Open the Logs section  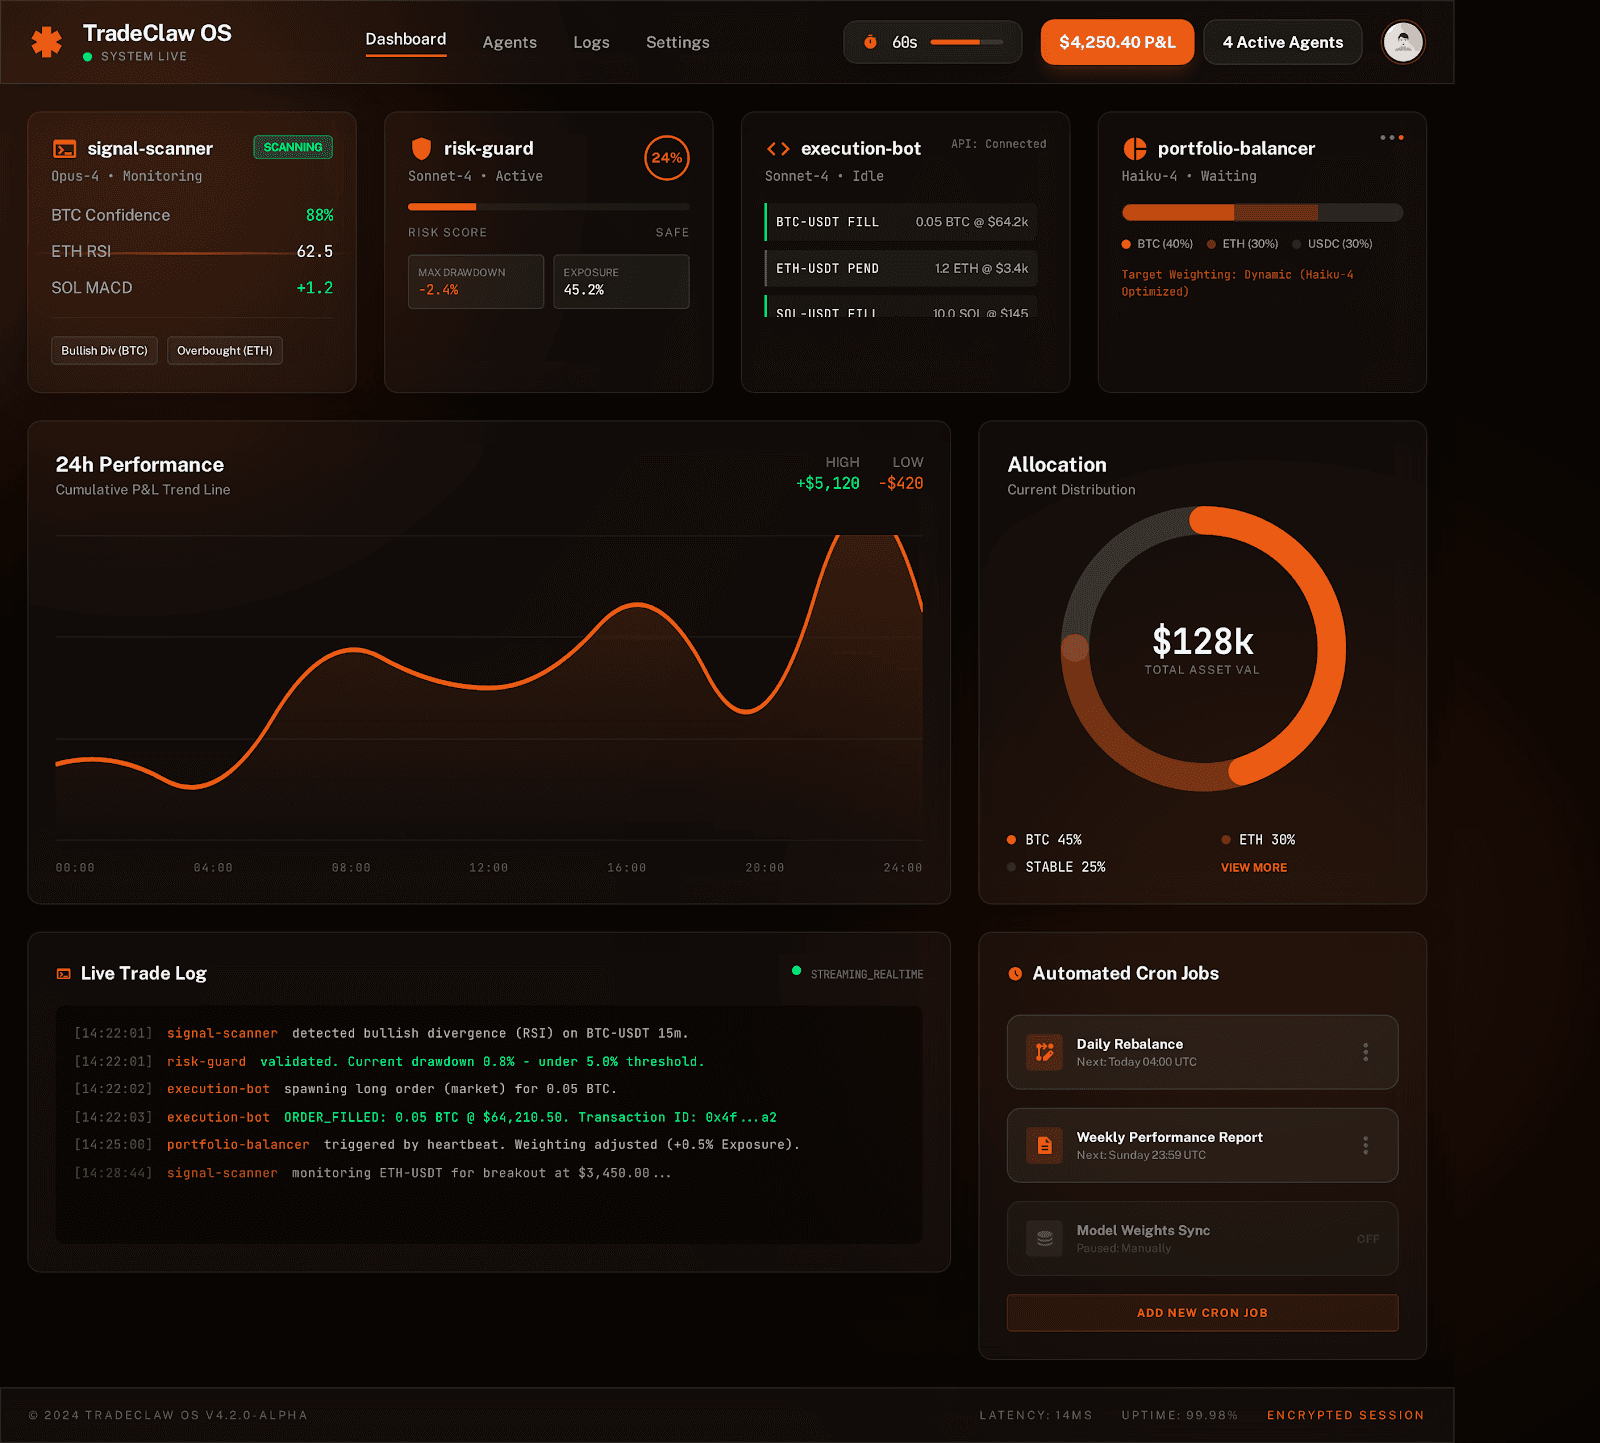tap(591, 42)
